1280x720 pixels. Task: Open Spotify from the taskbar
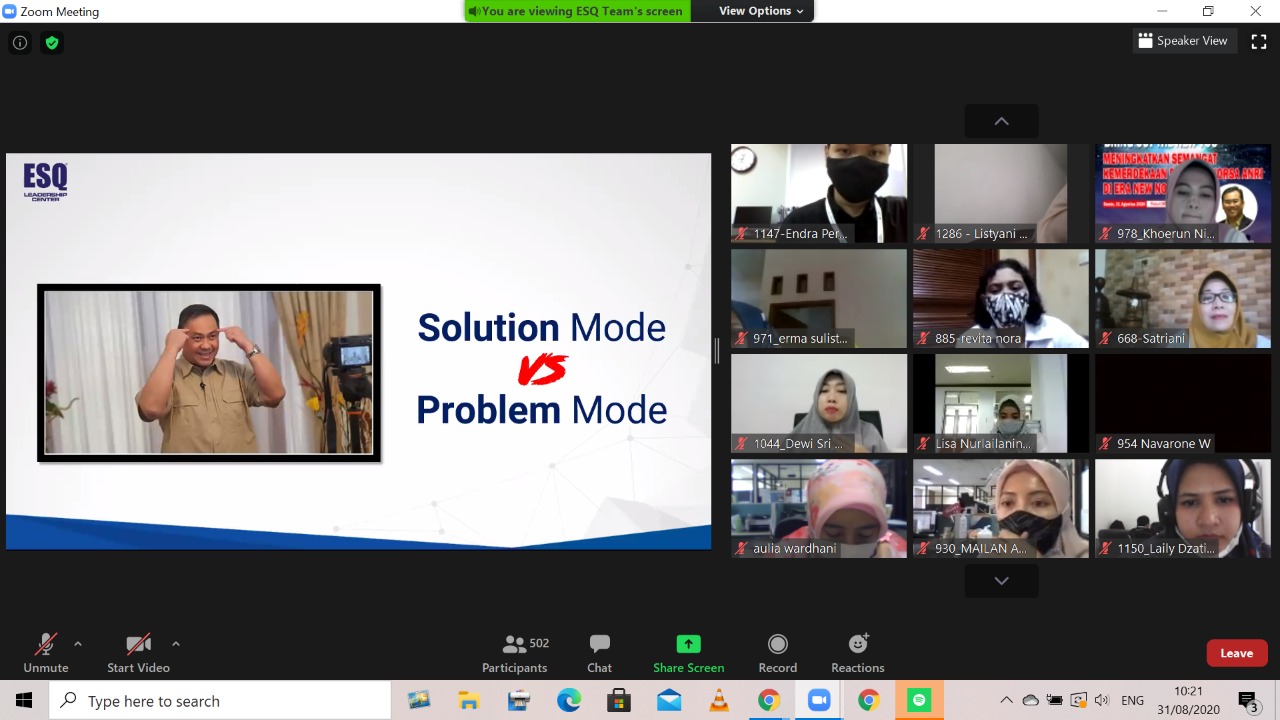click(919, 701)
